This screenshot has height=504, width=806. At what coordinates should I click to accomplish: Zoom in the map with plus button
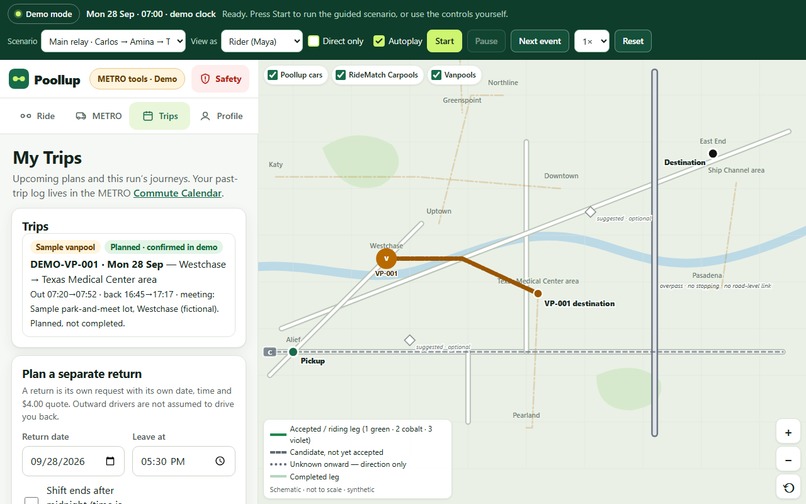tap(788, 433)
